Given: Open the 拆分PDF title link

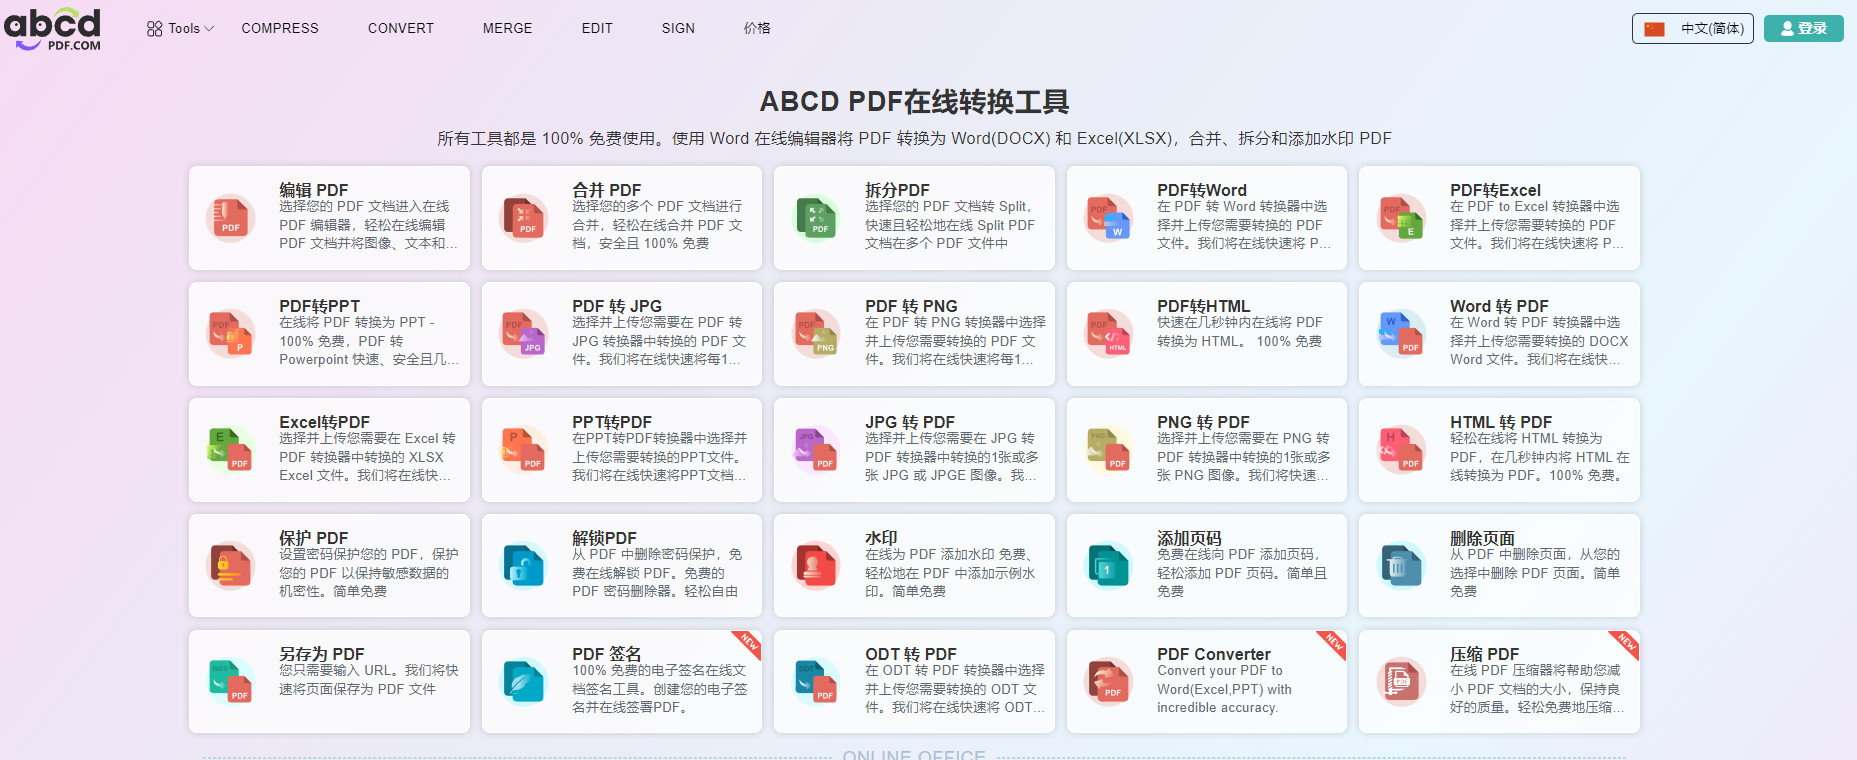Looking at the screenshot, I should (x=897, y=190).
